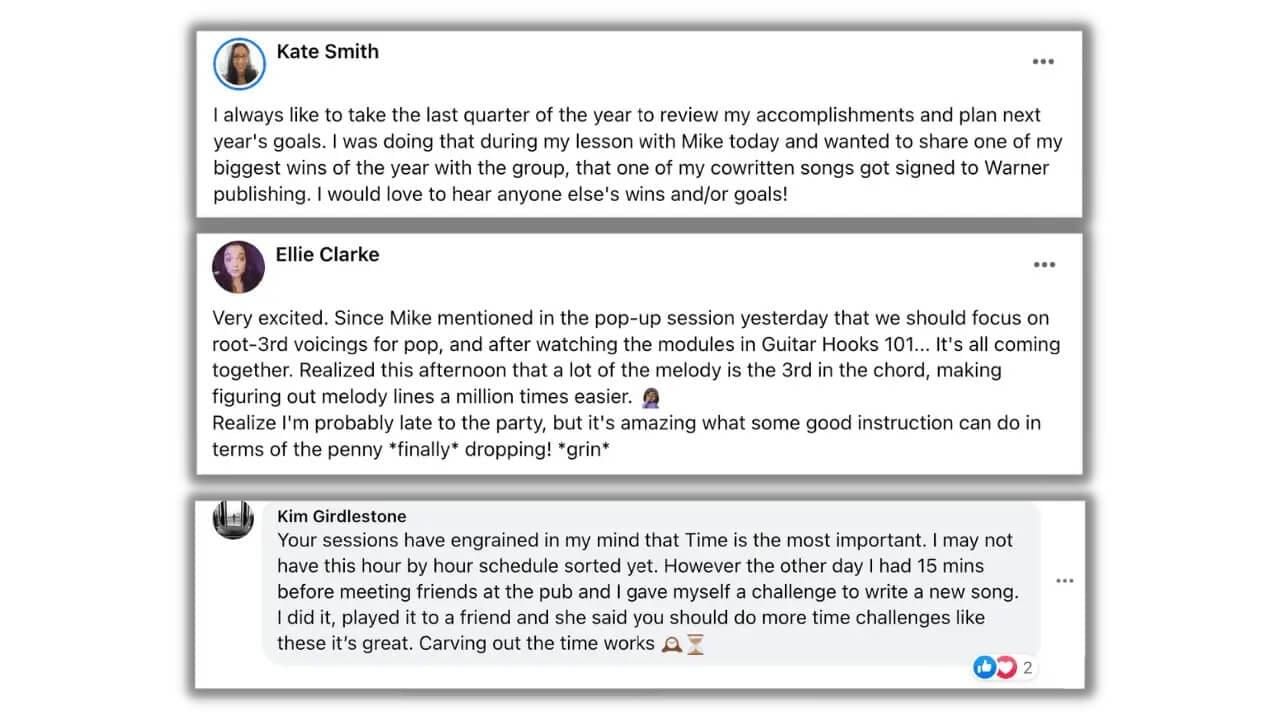The width and height of the screenshot is (1280, 720).
Task: Click the bowing person emoji before the hourglass
Action: tap(672, 645)
